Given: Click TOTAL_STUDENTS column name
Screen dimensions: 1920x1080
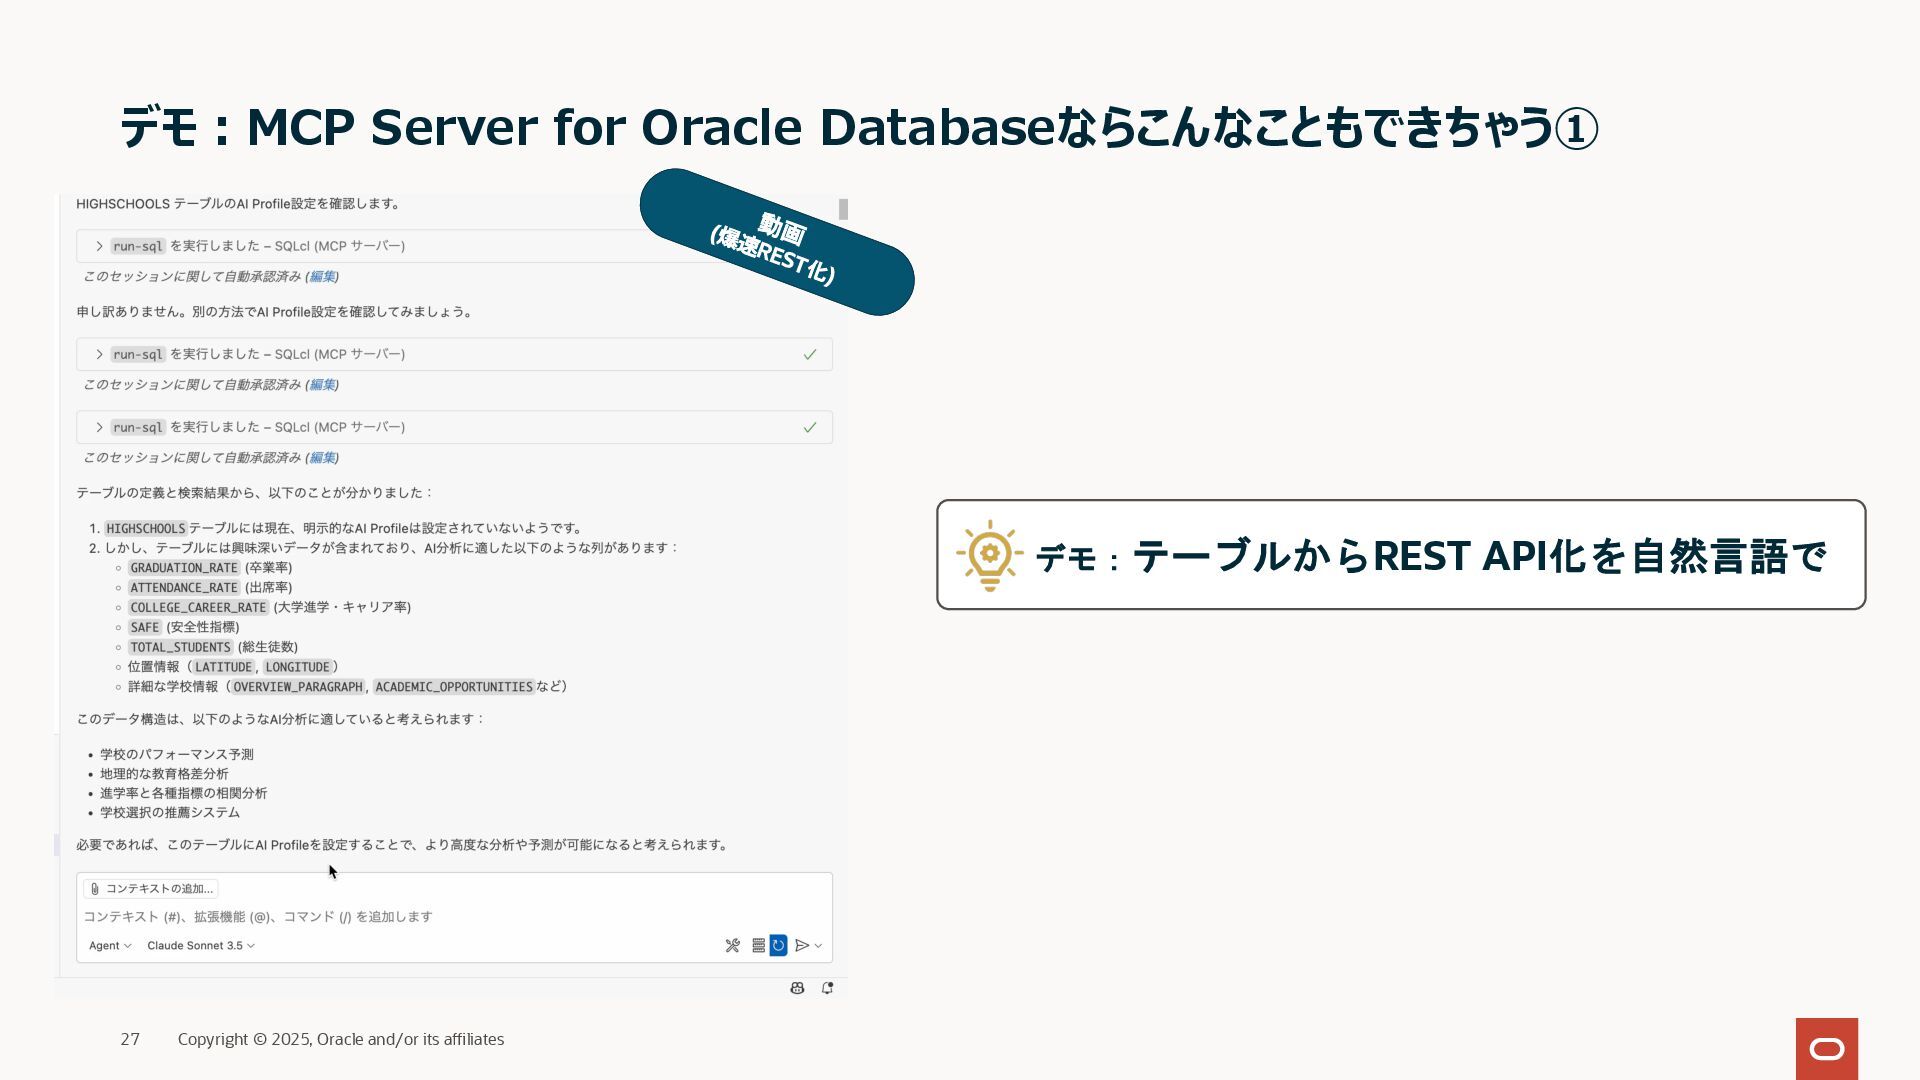Looking at the screenshot, I should 180,647.
